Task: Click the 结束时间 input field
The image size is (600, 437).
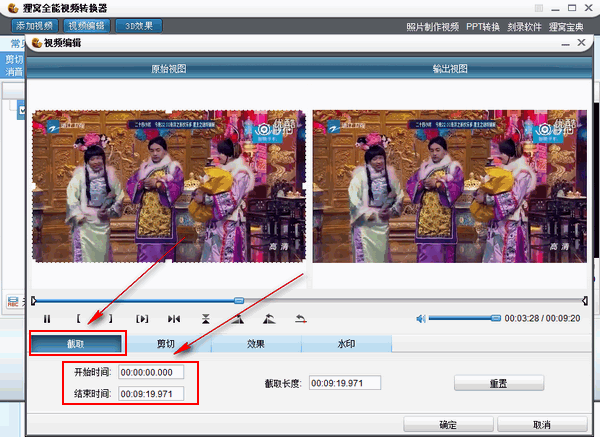Action: [x=151, y=394]
